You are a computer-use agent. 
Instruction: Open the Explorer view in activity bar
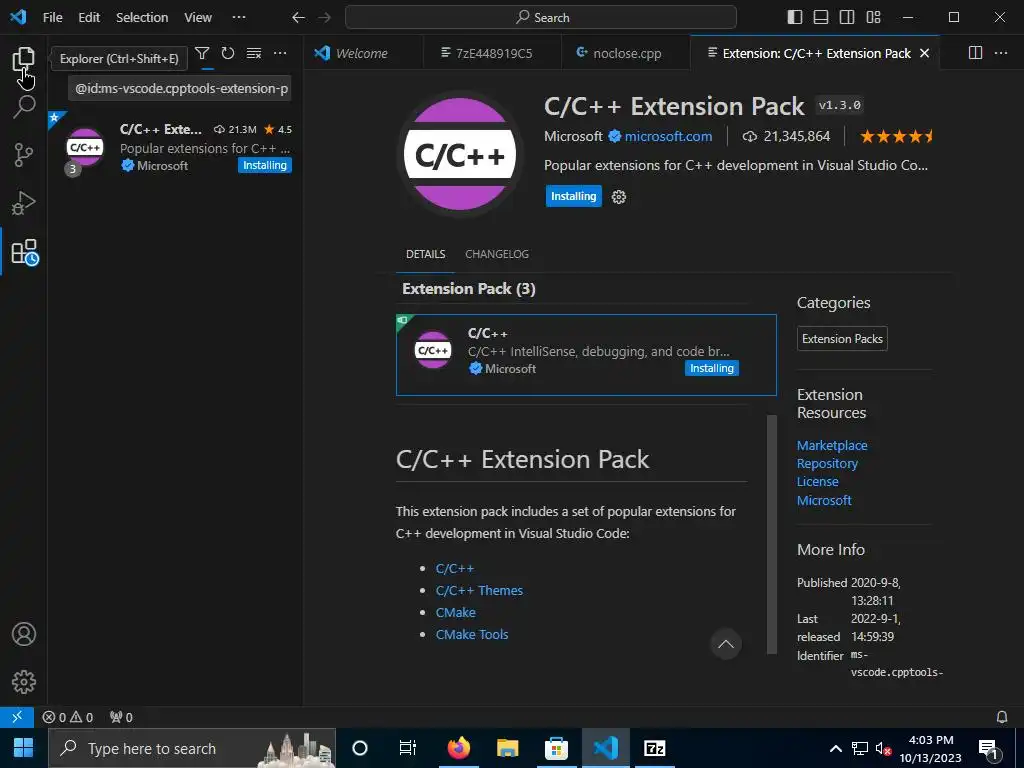click(24, 59)
